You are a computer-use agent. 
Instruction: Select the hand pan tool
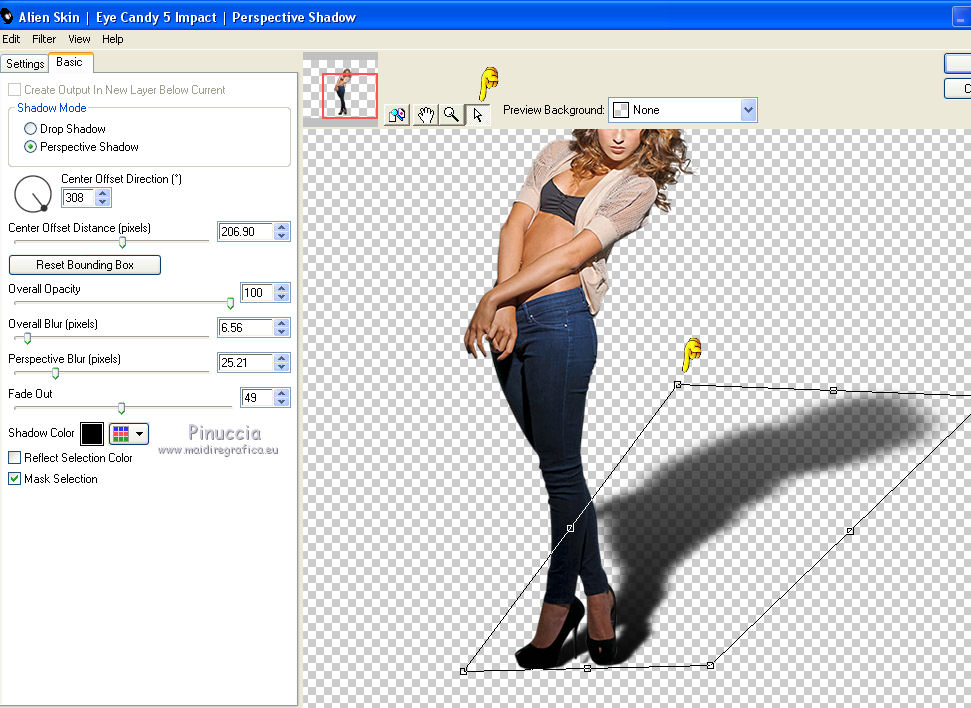(x=425, y=115)
